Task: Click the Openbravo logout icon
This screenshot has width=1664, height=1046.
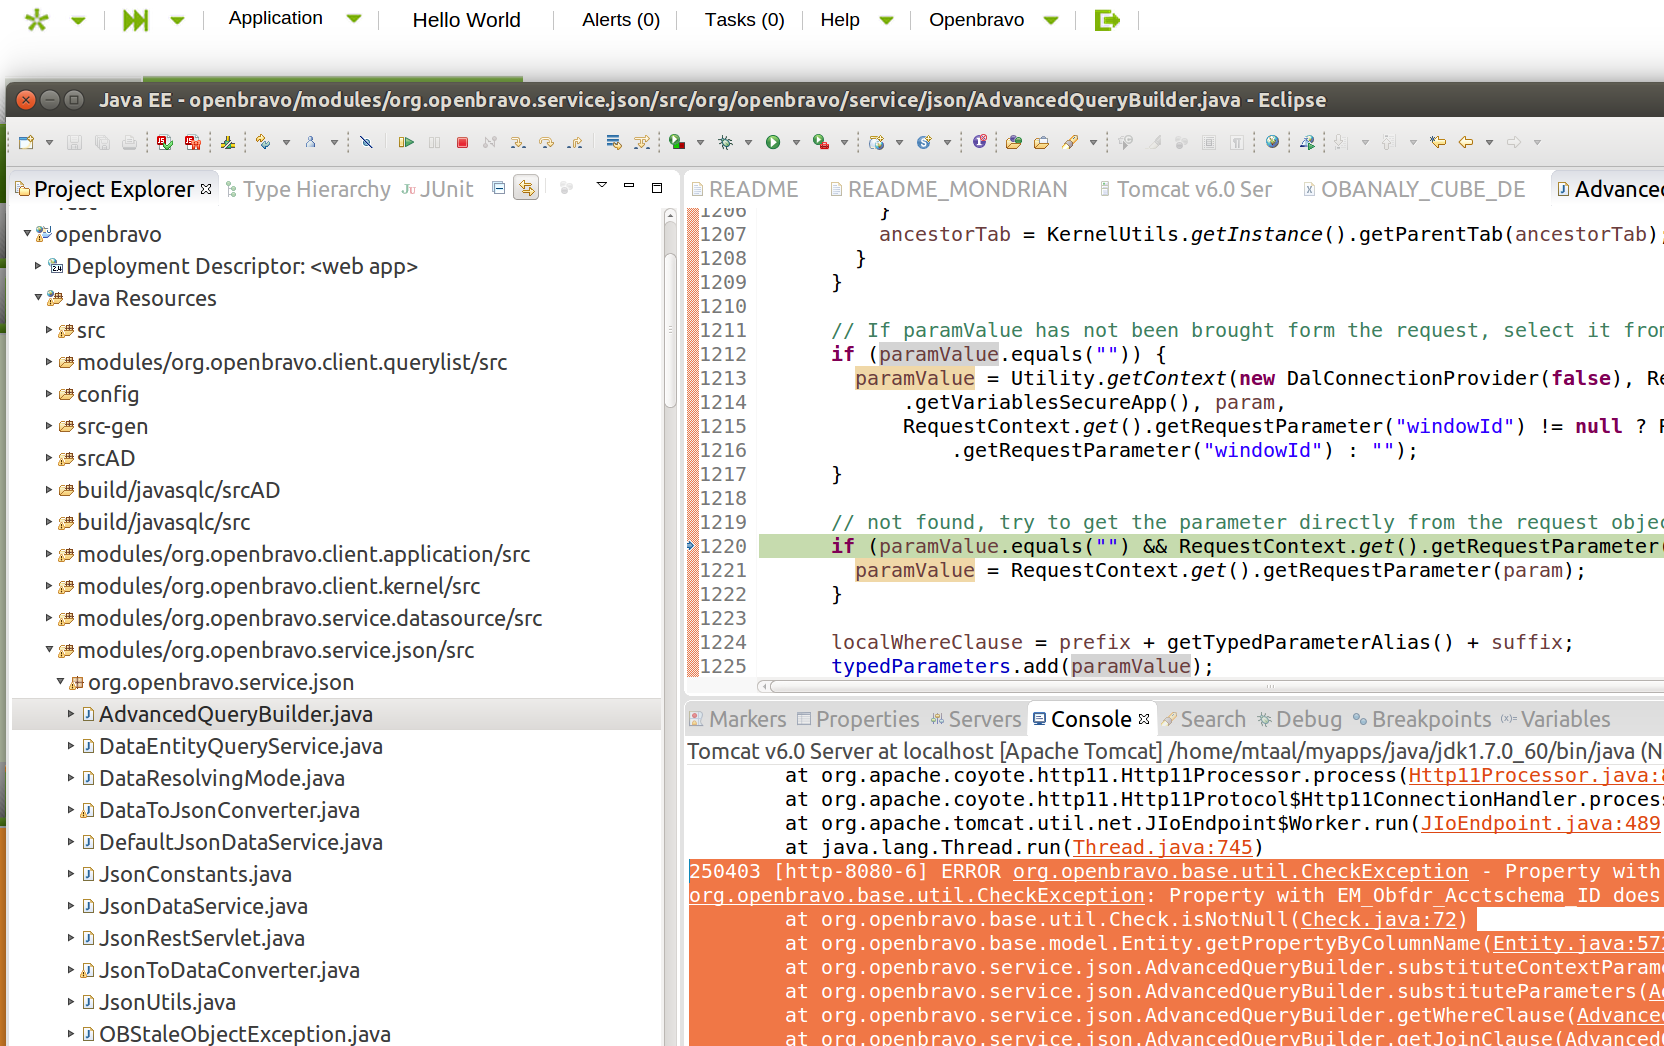Action: tap(1107, 20)
